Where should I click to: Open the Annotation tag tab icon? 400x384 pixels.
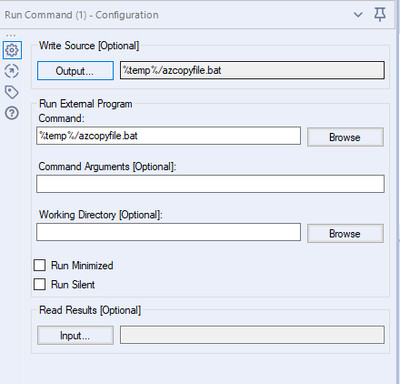pos(12,92)
